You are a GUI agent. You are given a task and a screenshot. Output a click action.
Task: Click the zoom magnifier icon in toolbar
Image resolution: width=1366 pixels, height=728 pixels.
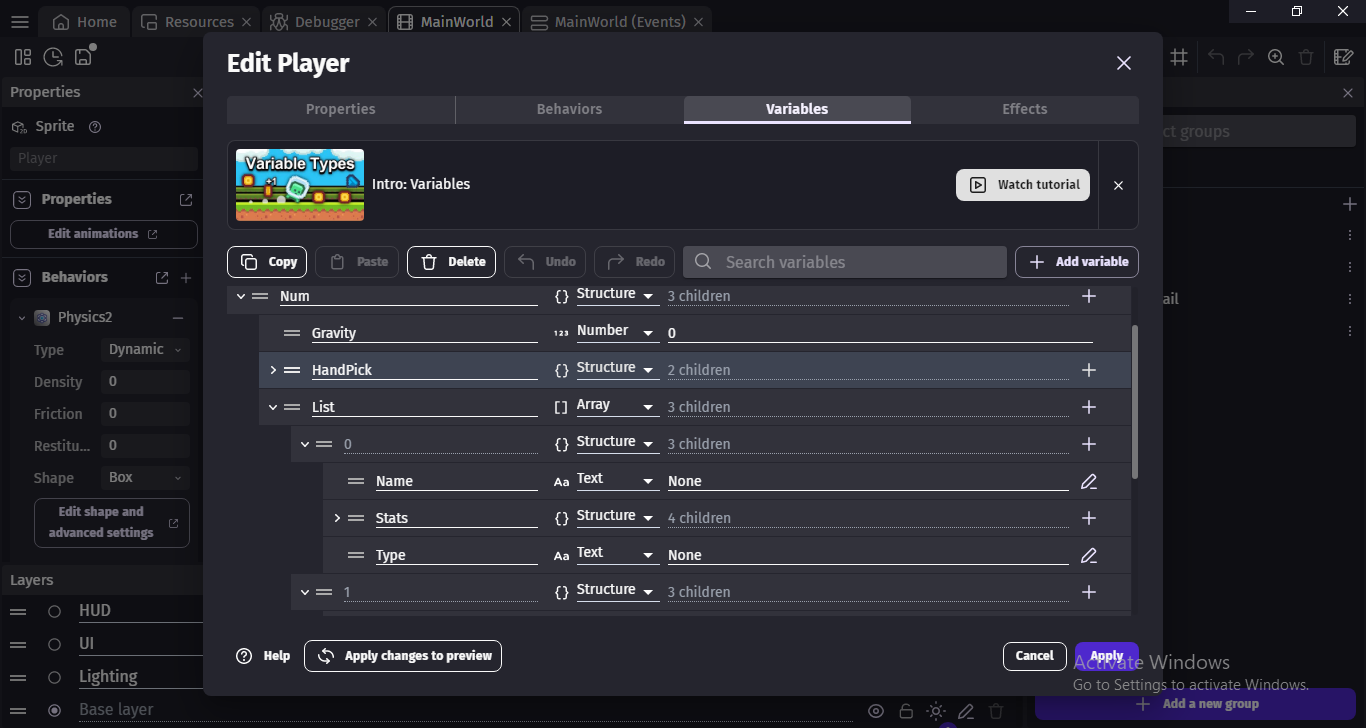coord(1275,57)
